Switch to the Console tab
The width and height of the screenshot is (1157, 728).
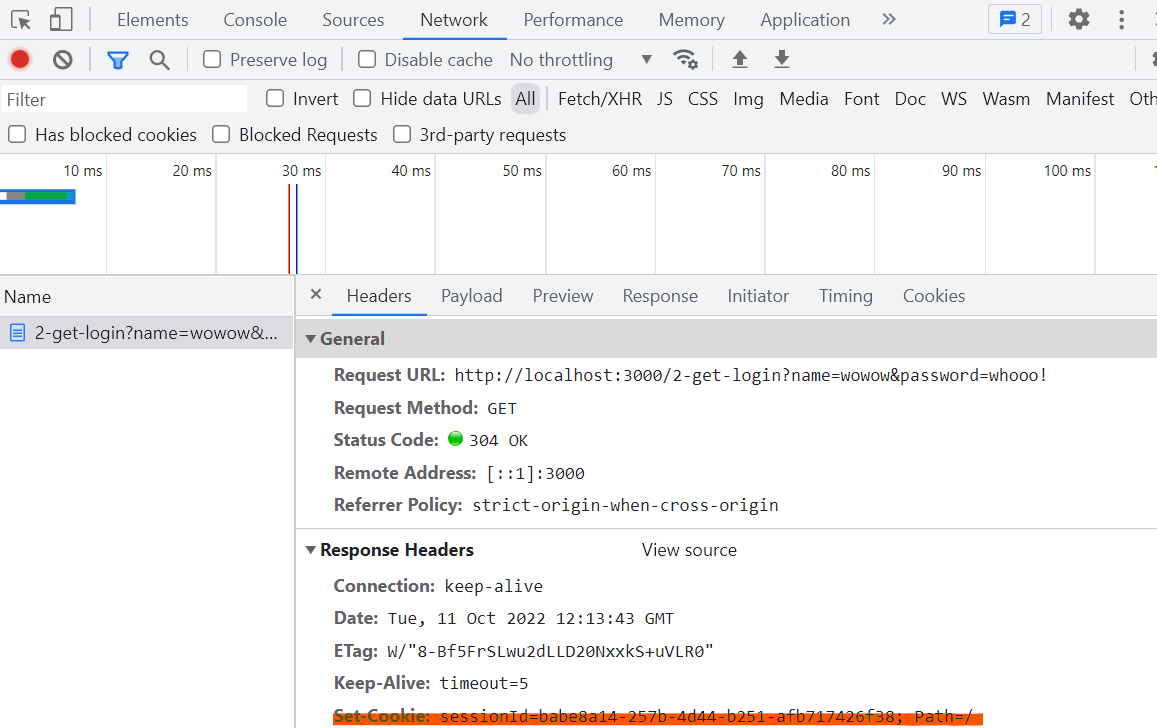coord(255,20)
